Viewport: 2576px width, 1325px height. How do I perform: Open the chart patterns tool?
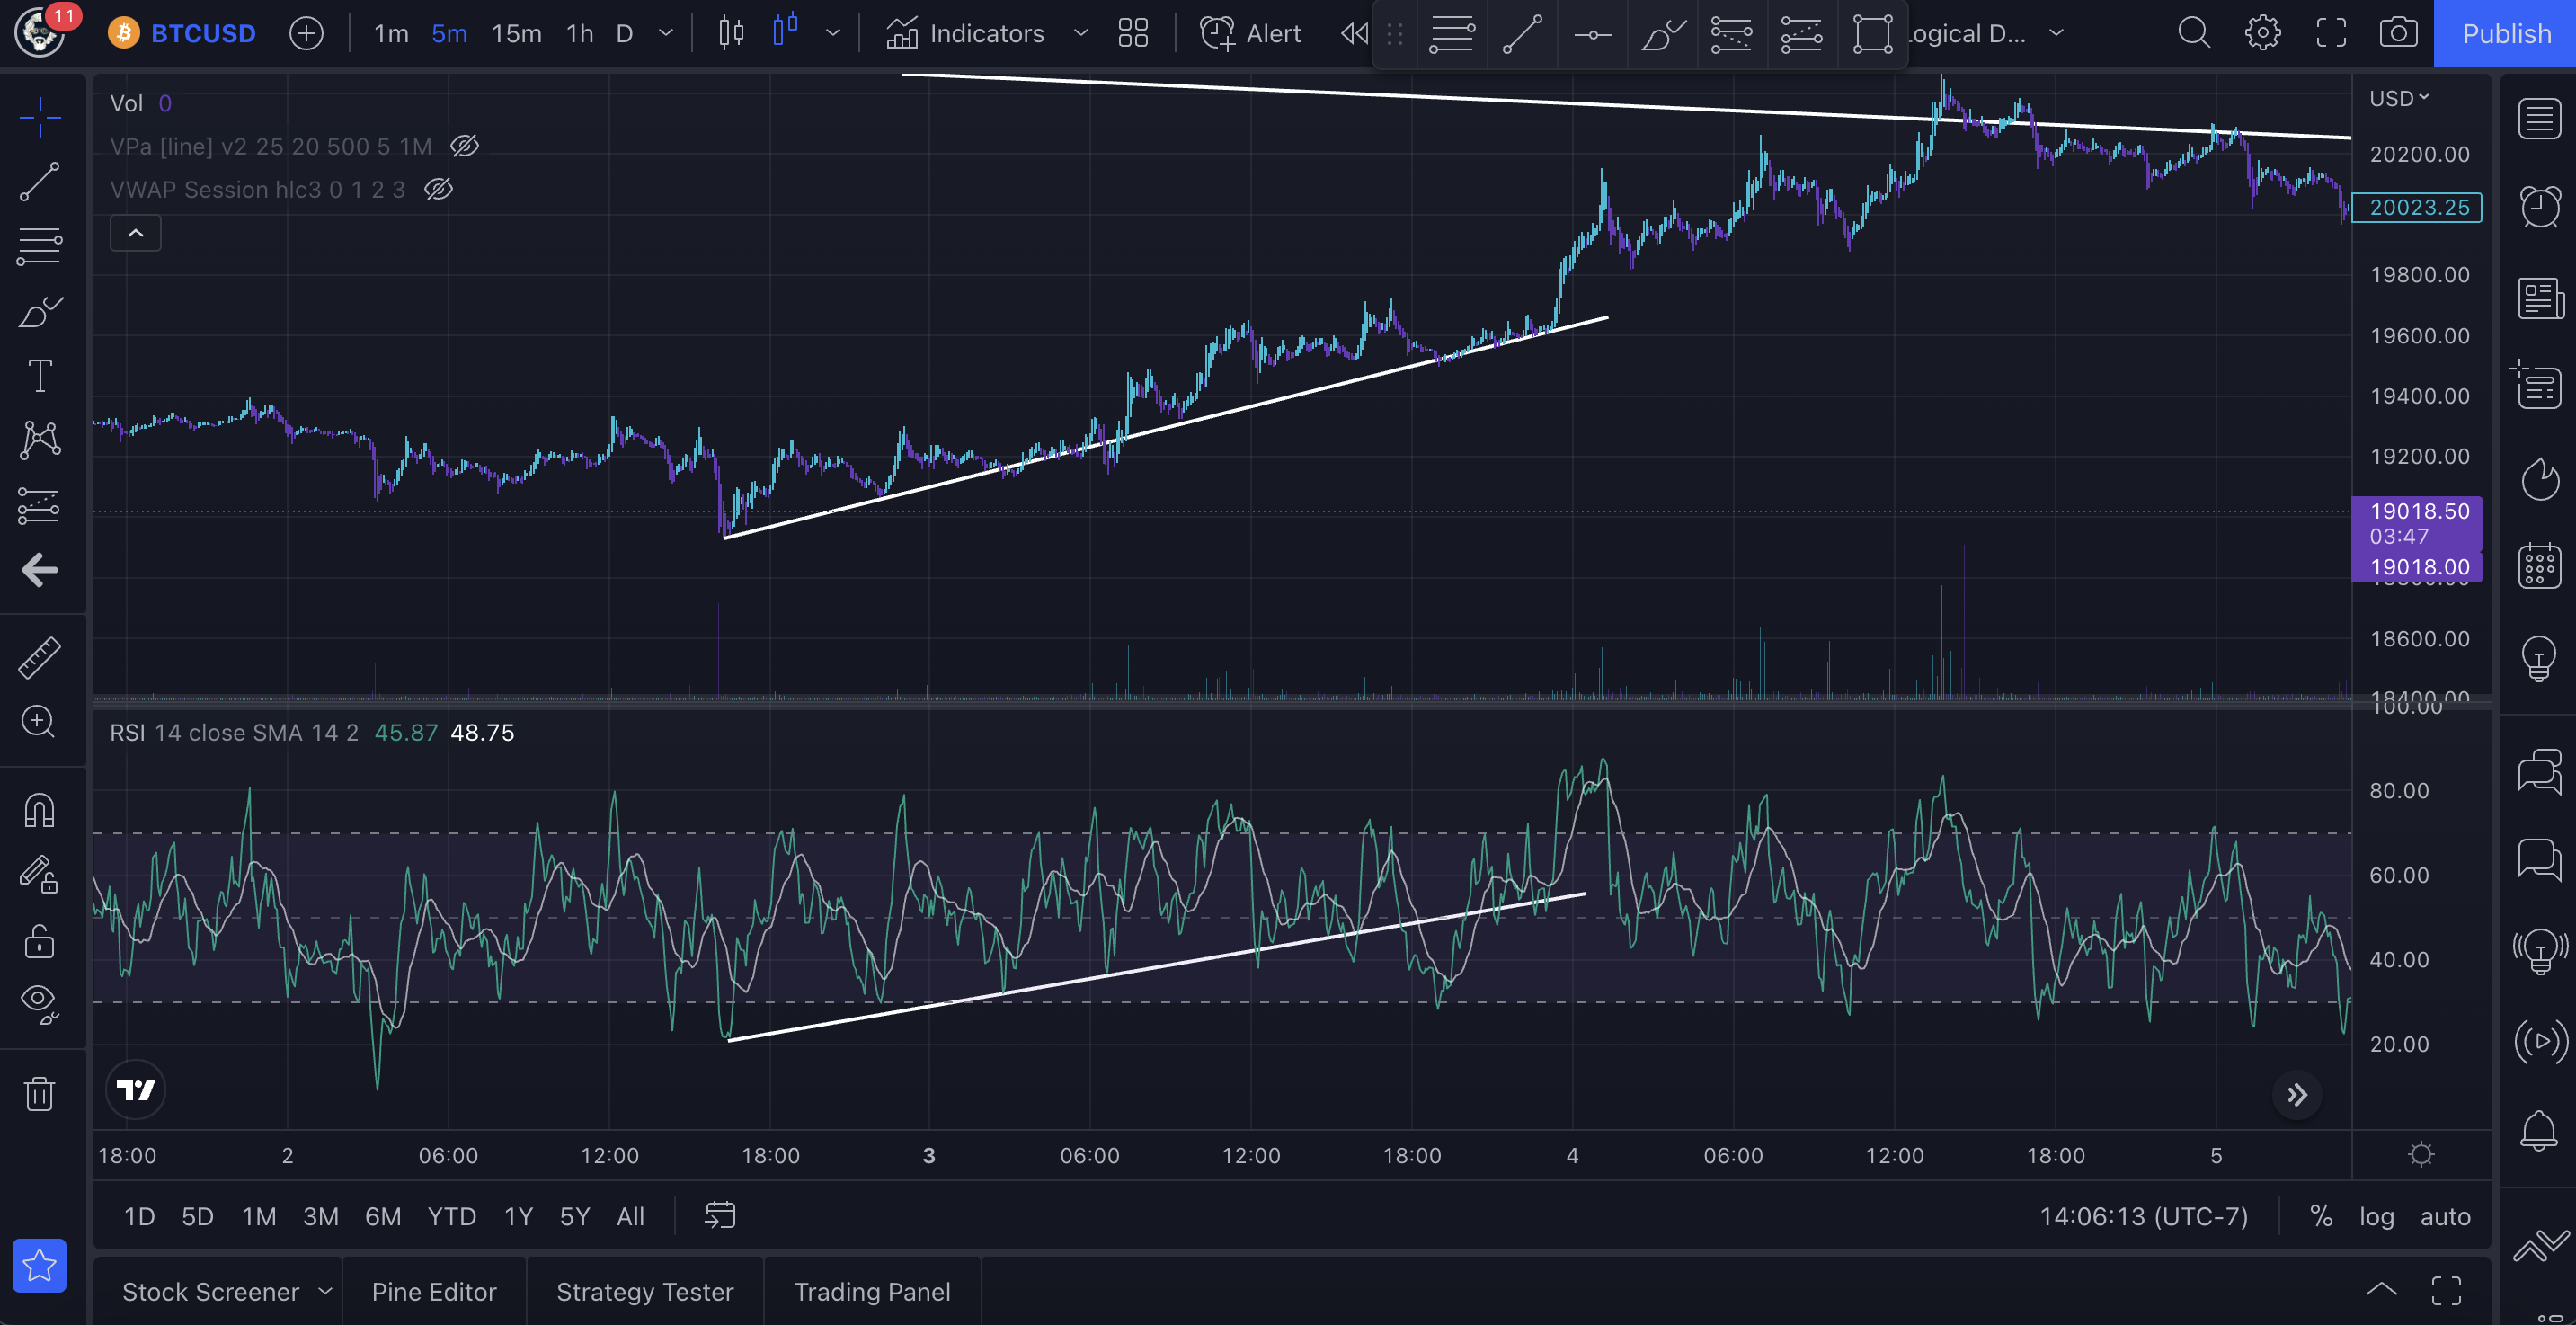pos(40,440)
